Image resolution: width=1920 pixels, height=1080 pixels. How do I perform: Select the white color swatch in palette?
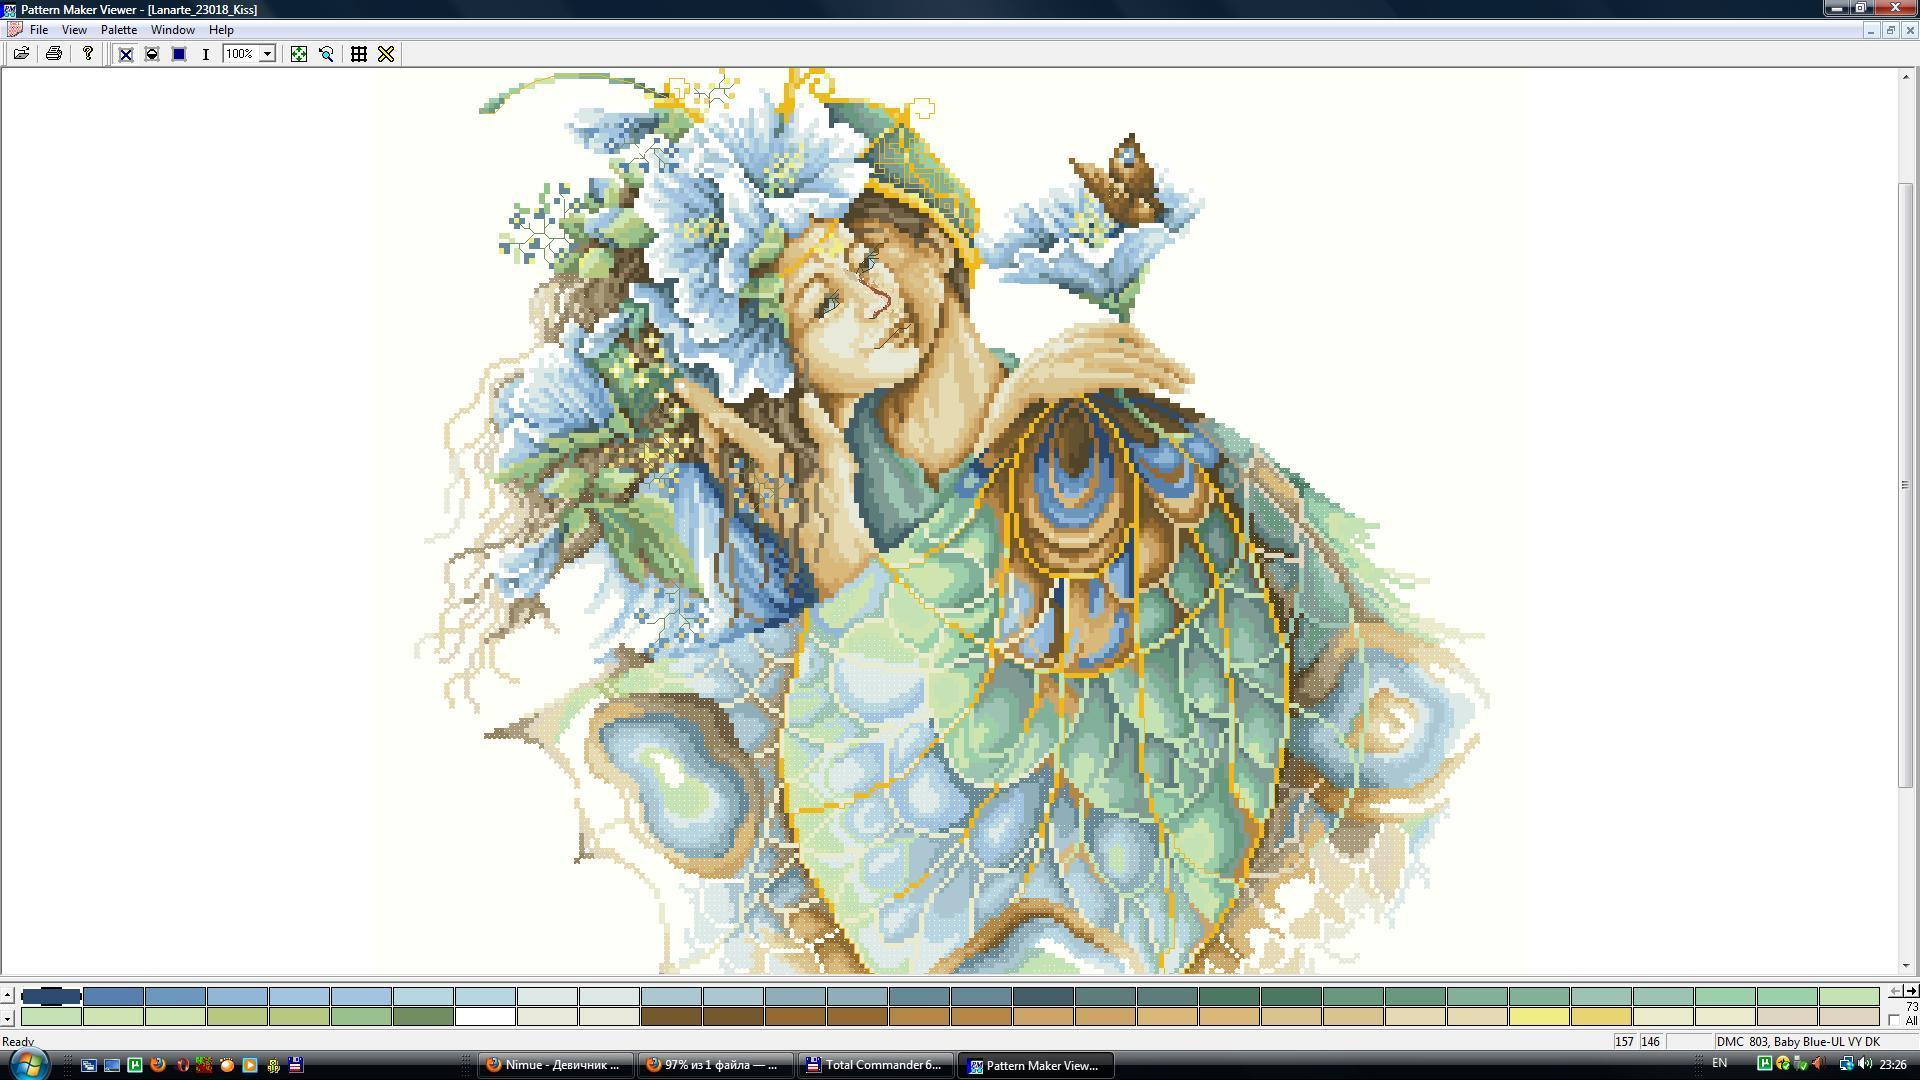point(485,1017)
